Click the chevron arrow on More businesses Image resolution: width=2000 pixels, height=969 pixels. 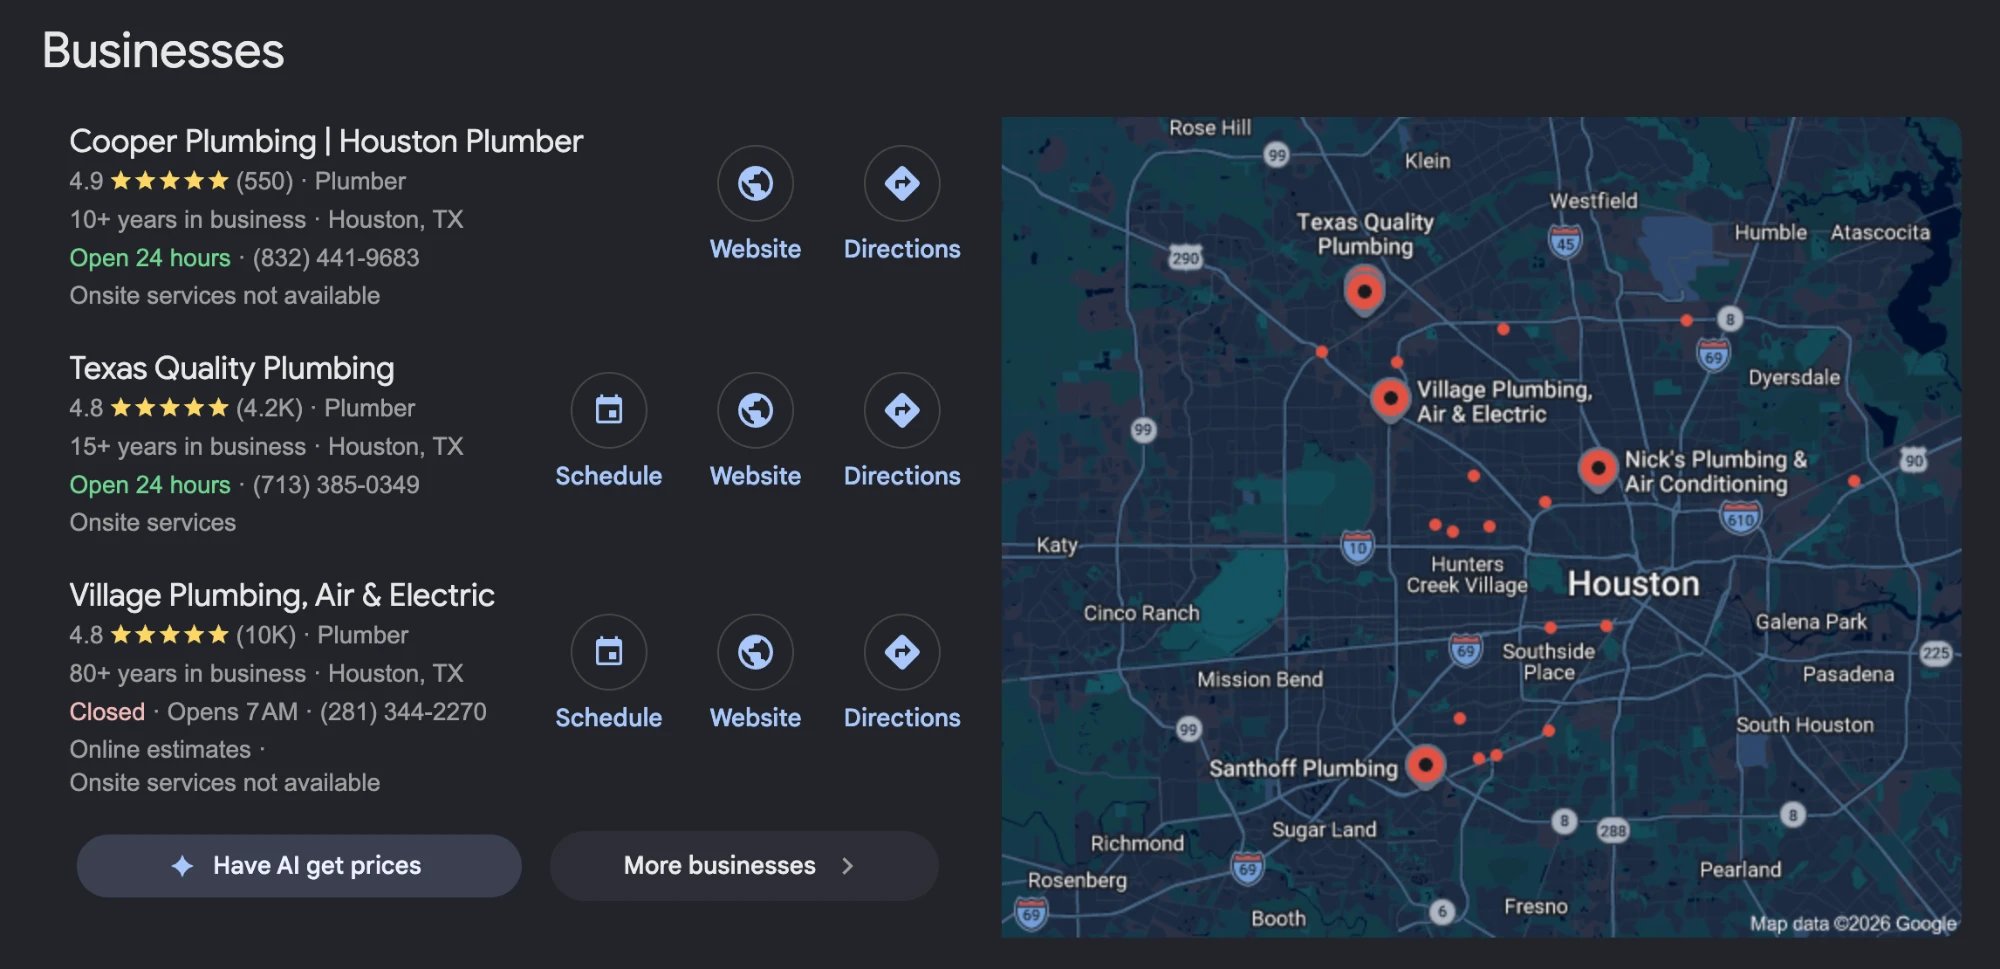pyautogui.click(x=847, y=866)
